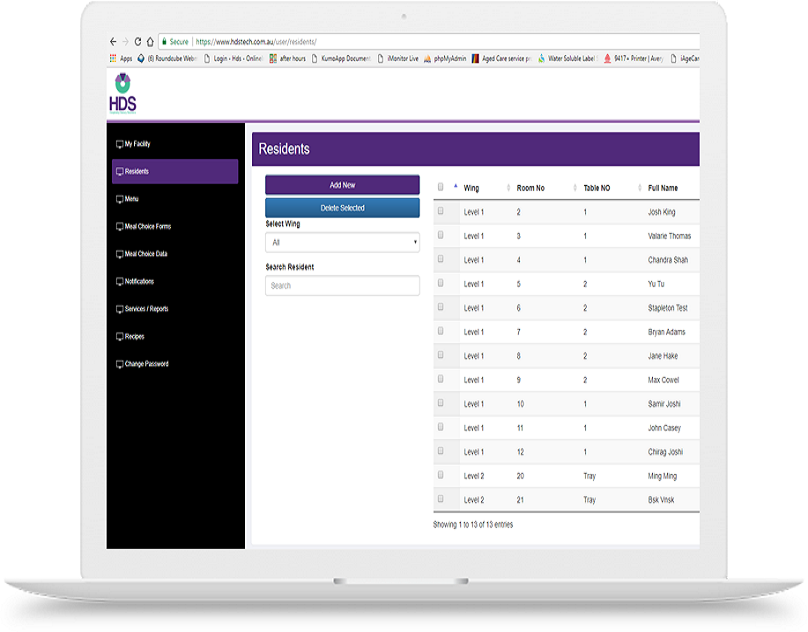Open the Water Soluble Label bookmark

pos(568,59)
